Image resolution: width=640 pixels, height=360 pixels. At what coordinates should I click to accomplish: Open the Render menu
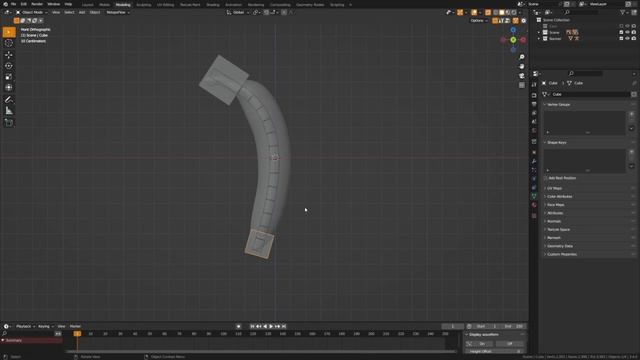pos(37,4)
